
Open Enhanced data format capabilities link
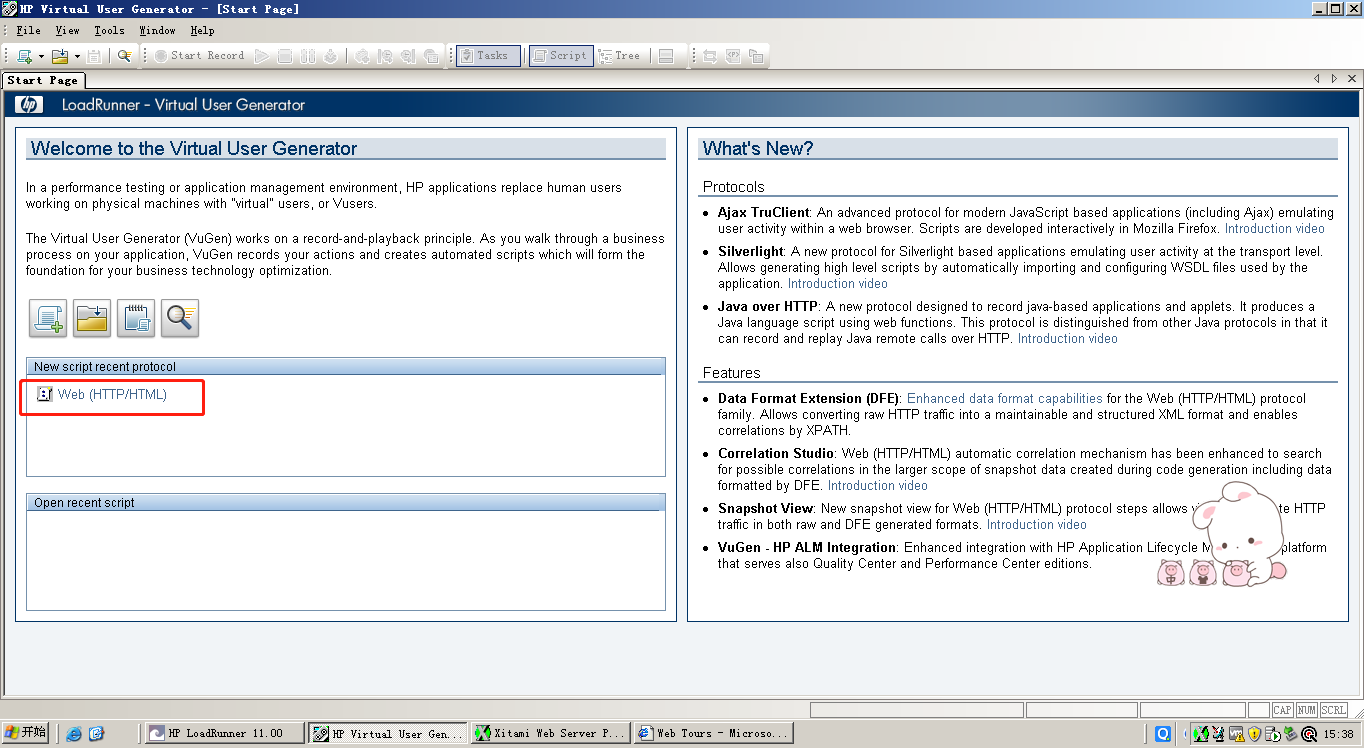click(x=1005, y=399)
